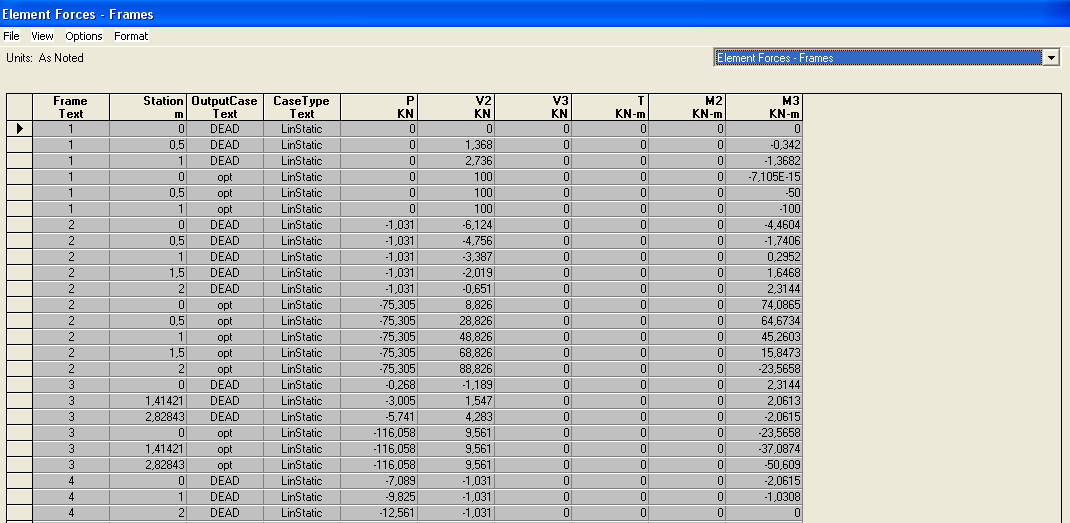Select V2 cell with value 1,547
Image resolution: width=1070 pixels, height=523 pixels.
point(457,401)
